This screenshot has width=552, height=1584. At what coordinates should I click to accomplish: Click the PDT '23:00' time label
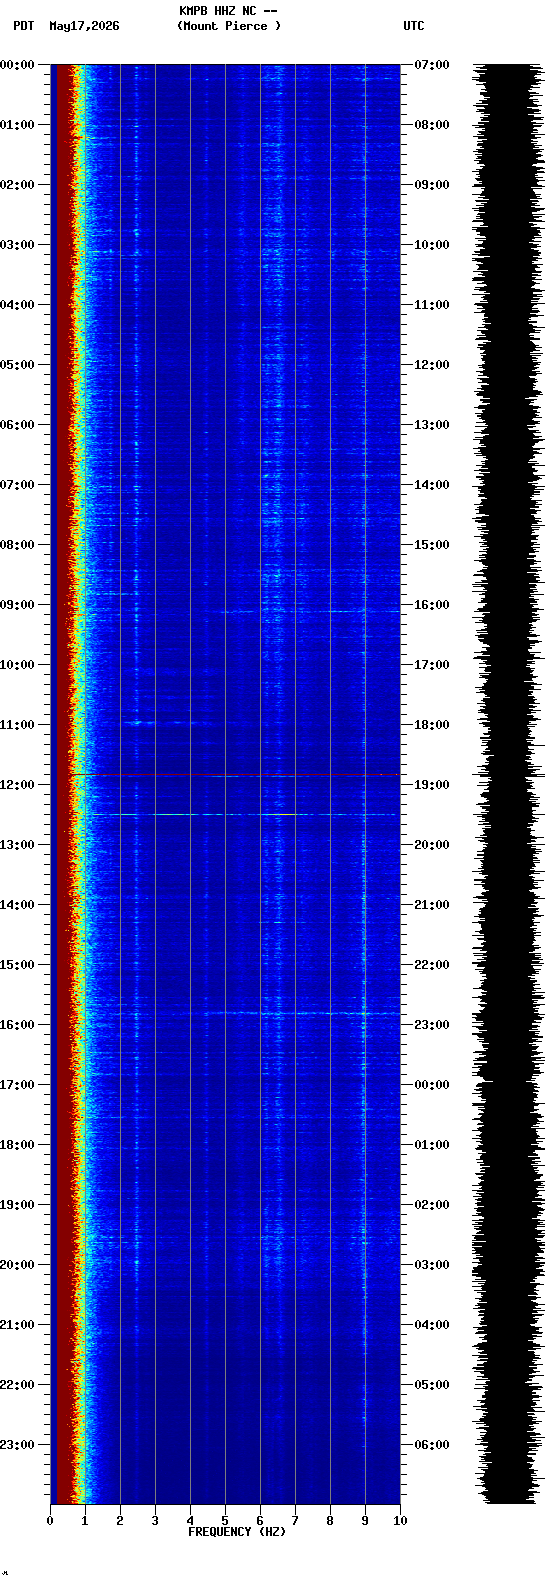coord(18,1445)
